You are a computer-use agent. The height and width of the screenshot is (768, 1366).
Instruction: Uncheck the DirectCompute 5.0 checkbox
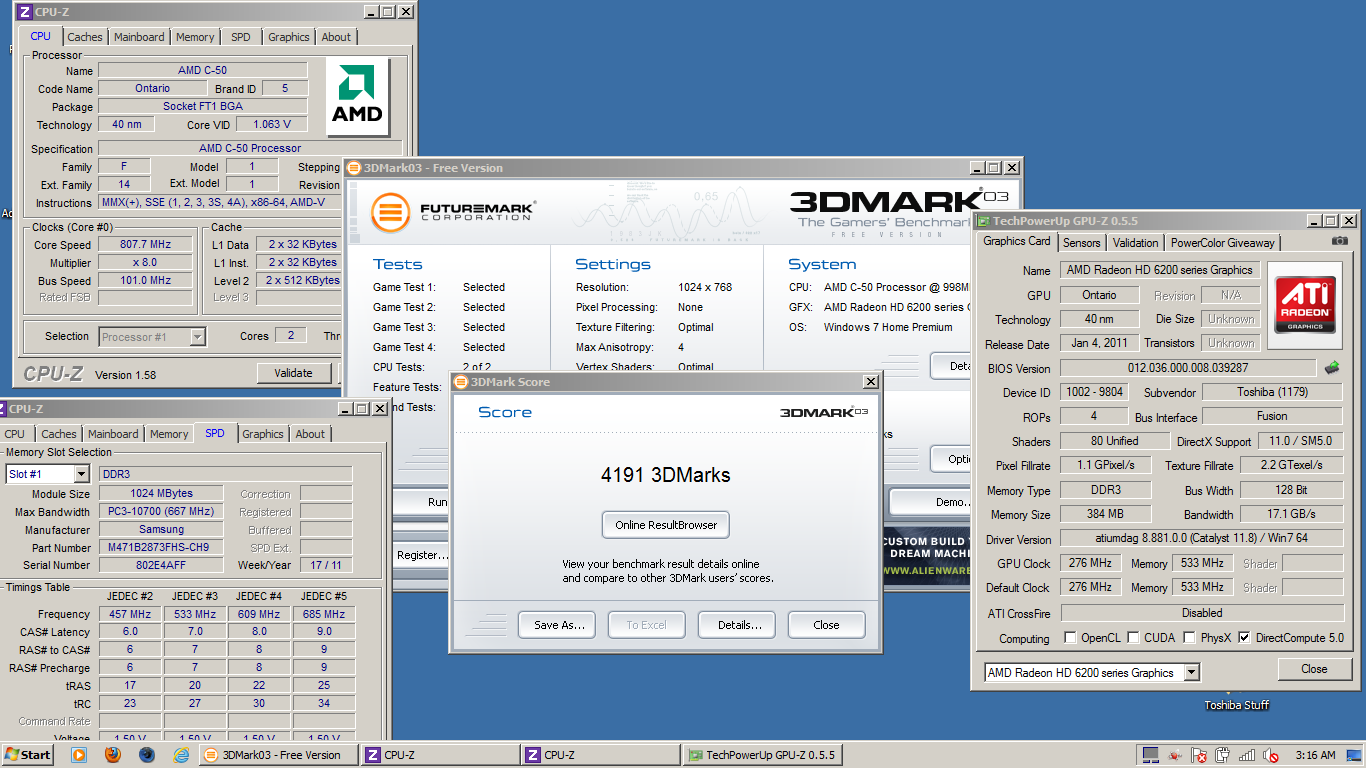[x=1244, y=638]
